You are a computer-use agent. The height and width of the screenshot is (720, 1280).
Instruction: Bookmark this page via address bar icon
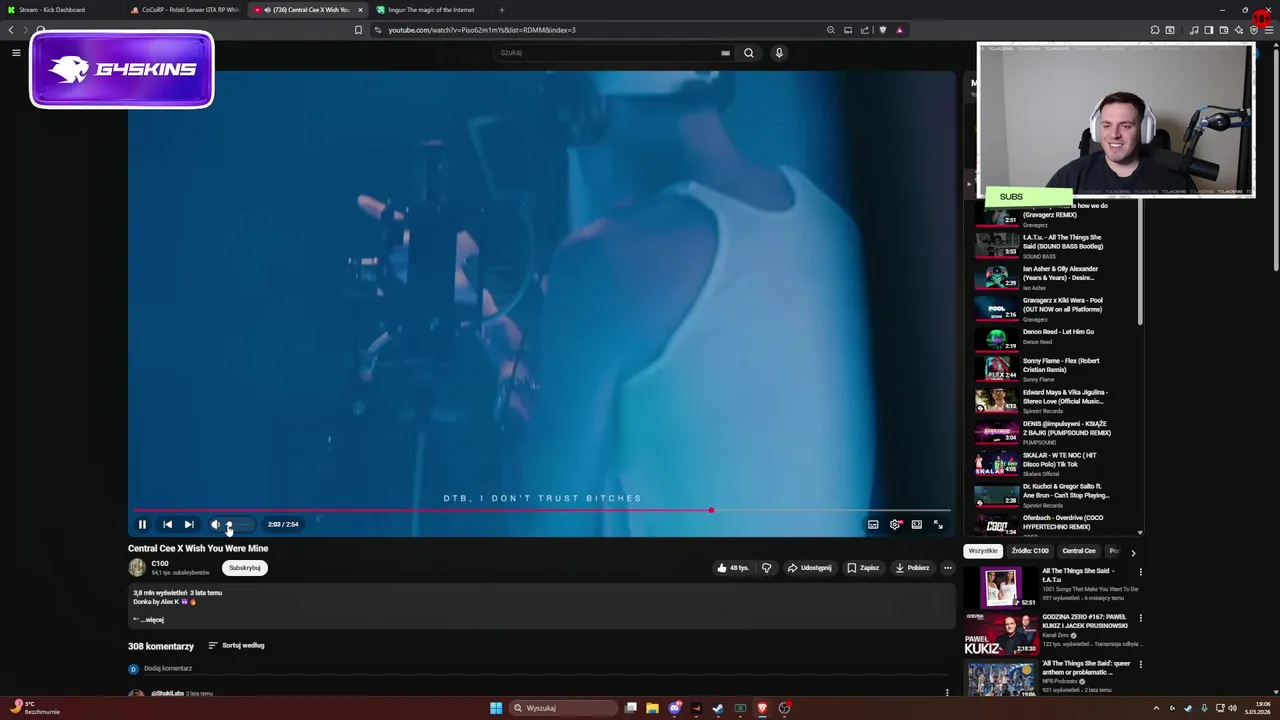click(358, 30)
